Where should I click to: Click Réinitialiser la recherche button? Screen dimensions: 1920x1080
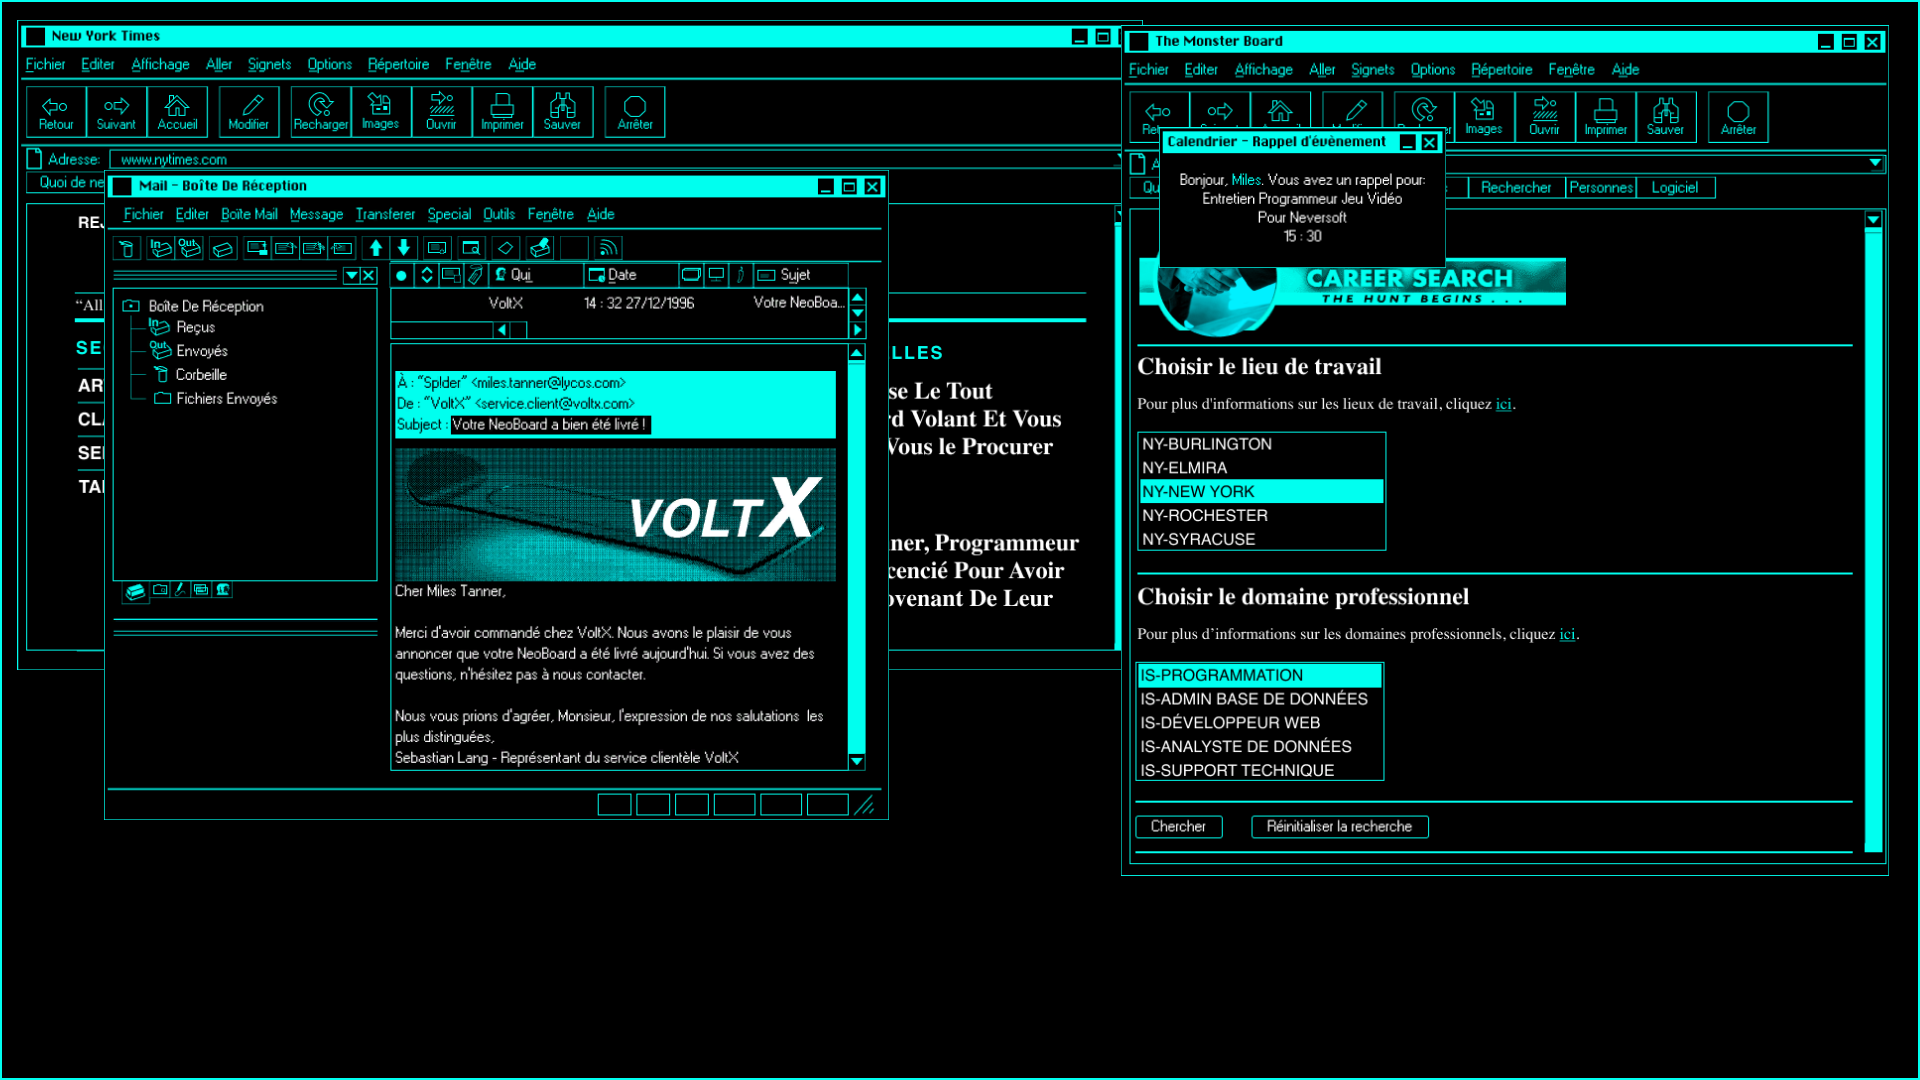1339,826
